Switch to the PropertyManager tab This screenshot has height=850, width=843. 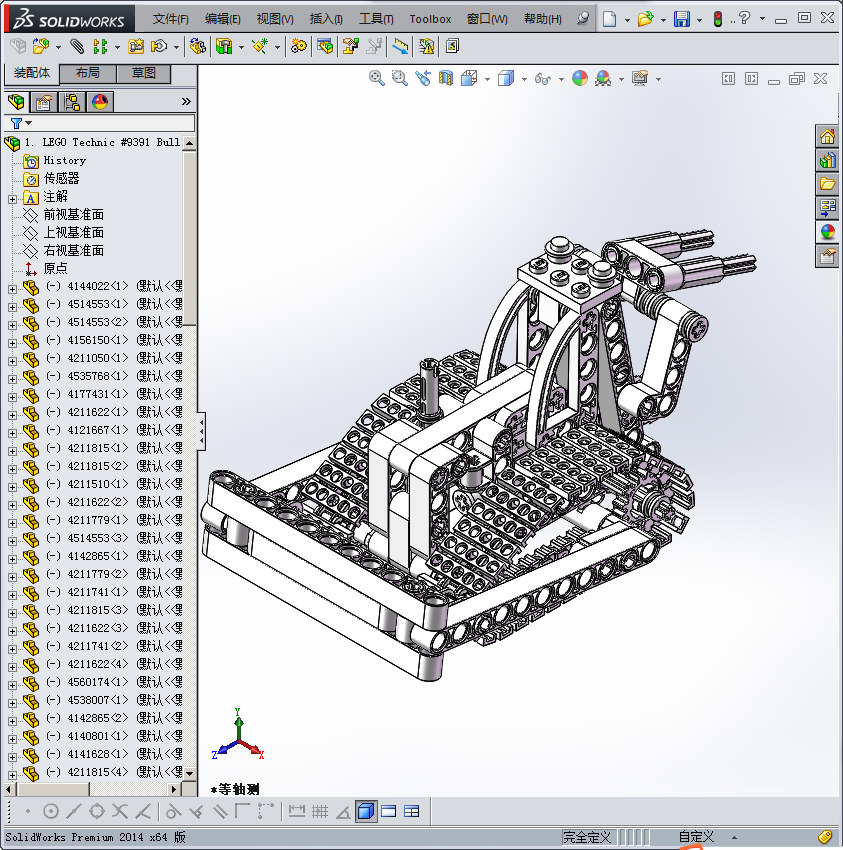coord(44,101)
